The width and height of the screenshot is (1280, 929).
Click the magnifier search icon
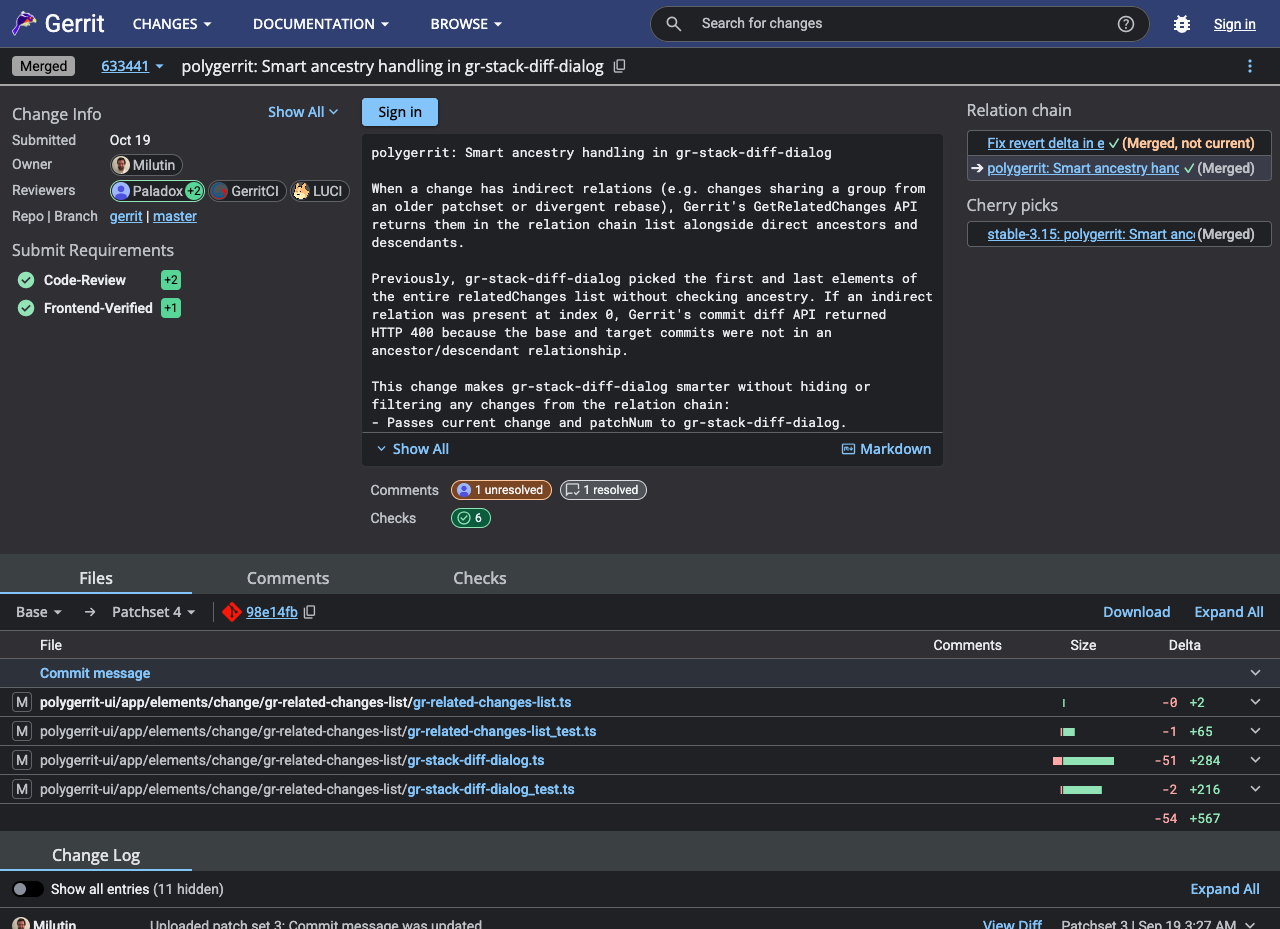[674, 24]
